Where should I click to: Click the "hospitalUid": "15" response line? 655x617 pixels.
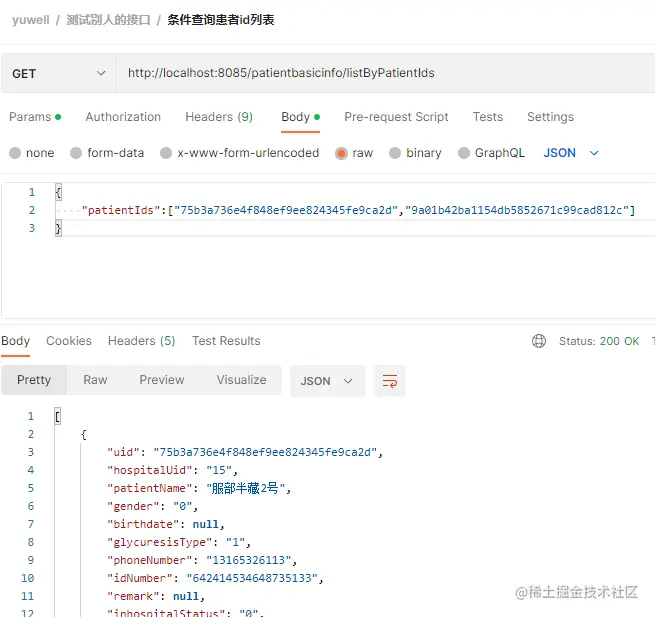coord(173,470)
